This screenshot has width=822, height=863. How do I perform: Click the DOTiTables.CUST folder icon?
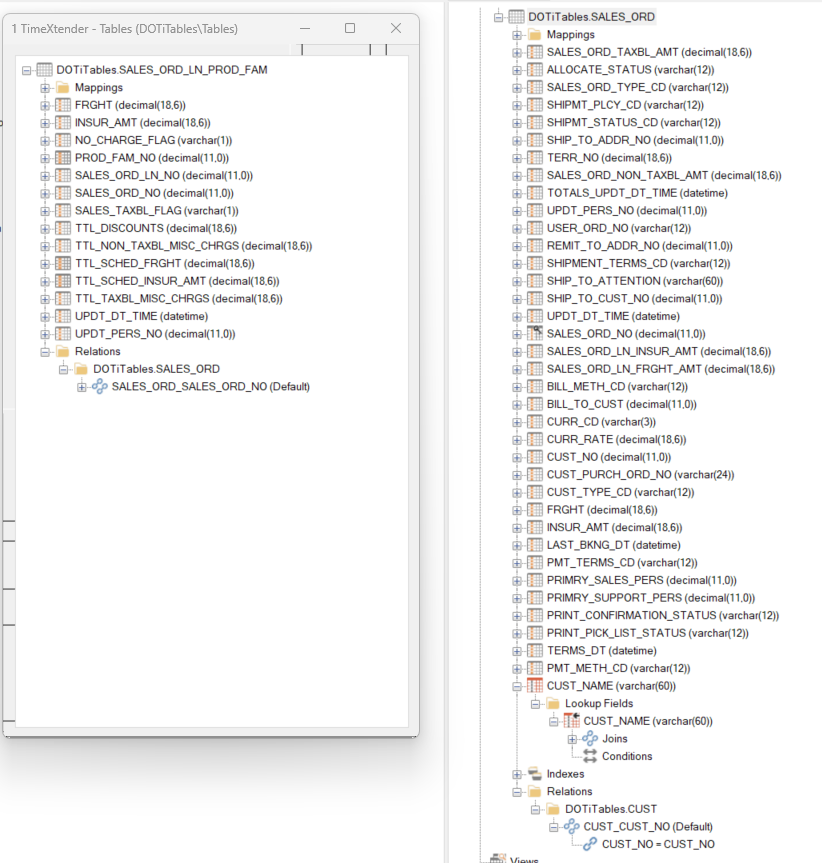click(x=553, y=809)
